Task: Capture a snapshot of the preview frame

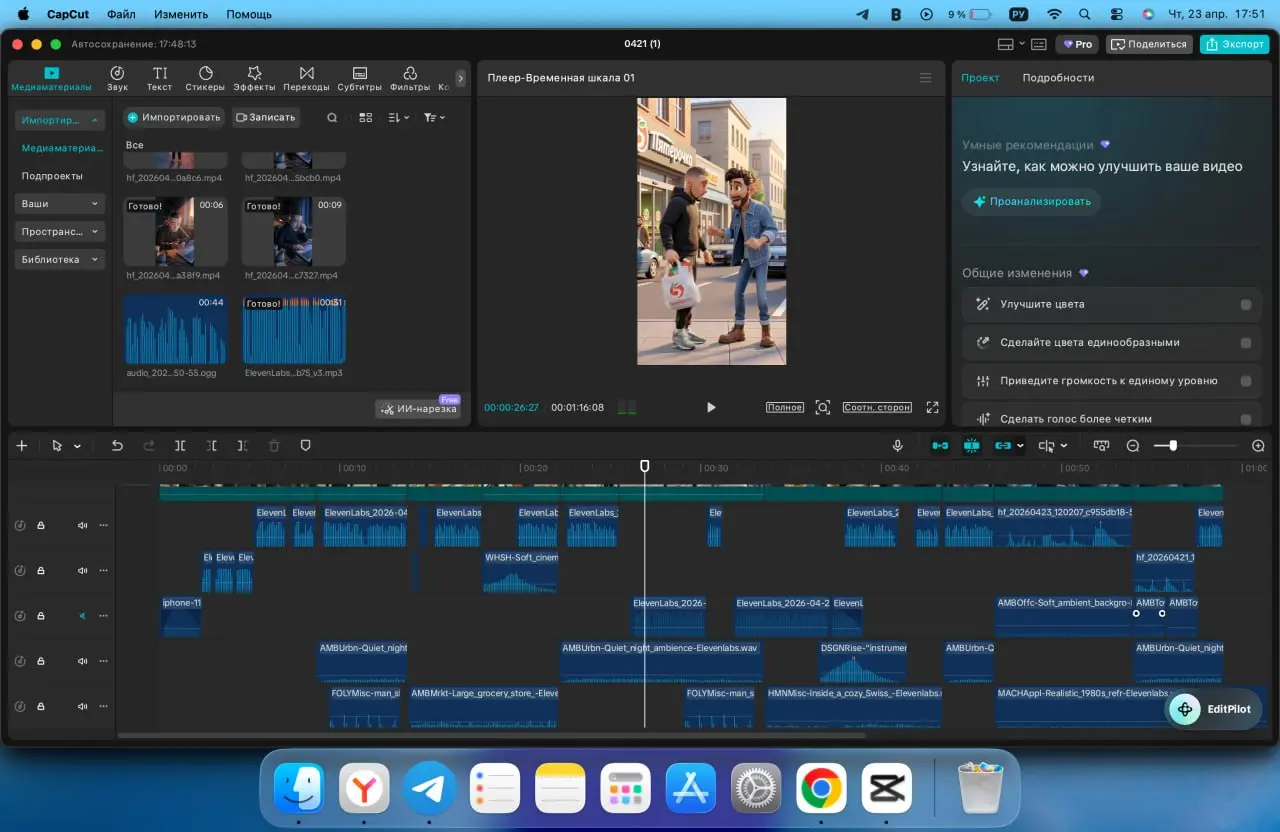Action: pos(823,408)
